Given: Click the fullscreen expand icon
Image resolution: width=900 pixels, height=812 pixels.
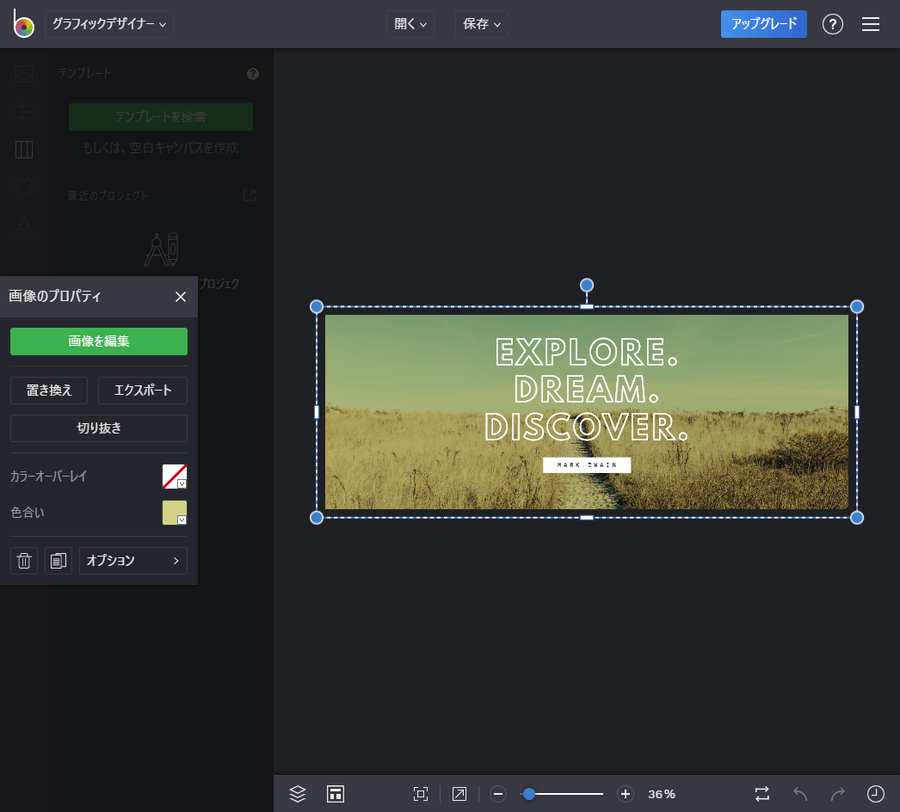Looking at the screenshot, I should [x=459, y=794].
